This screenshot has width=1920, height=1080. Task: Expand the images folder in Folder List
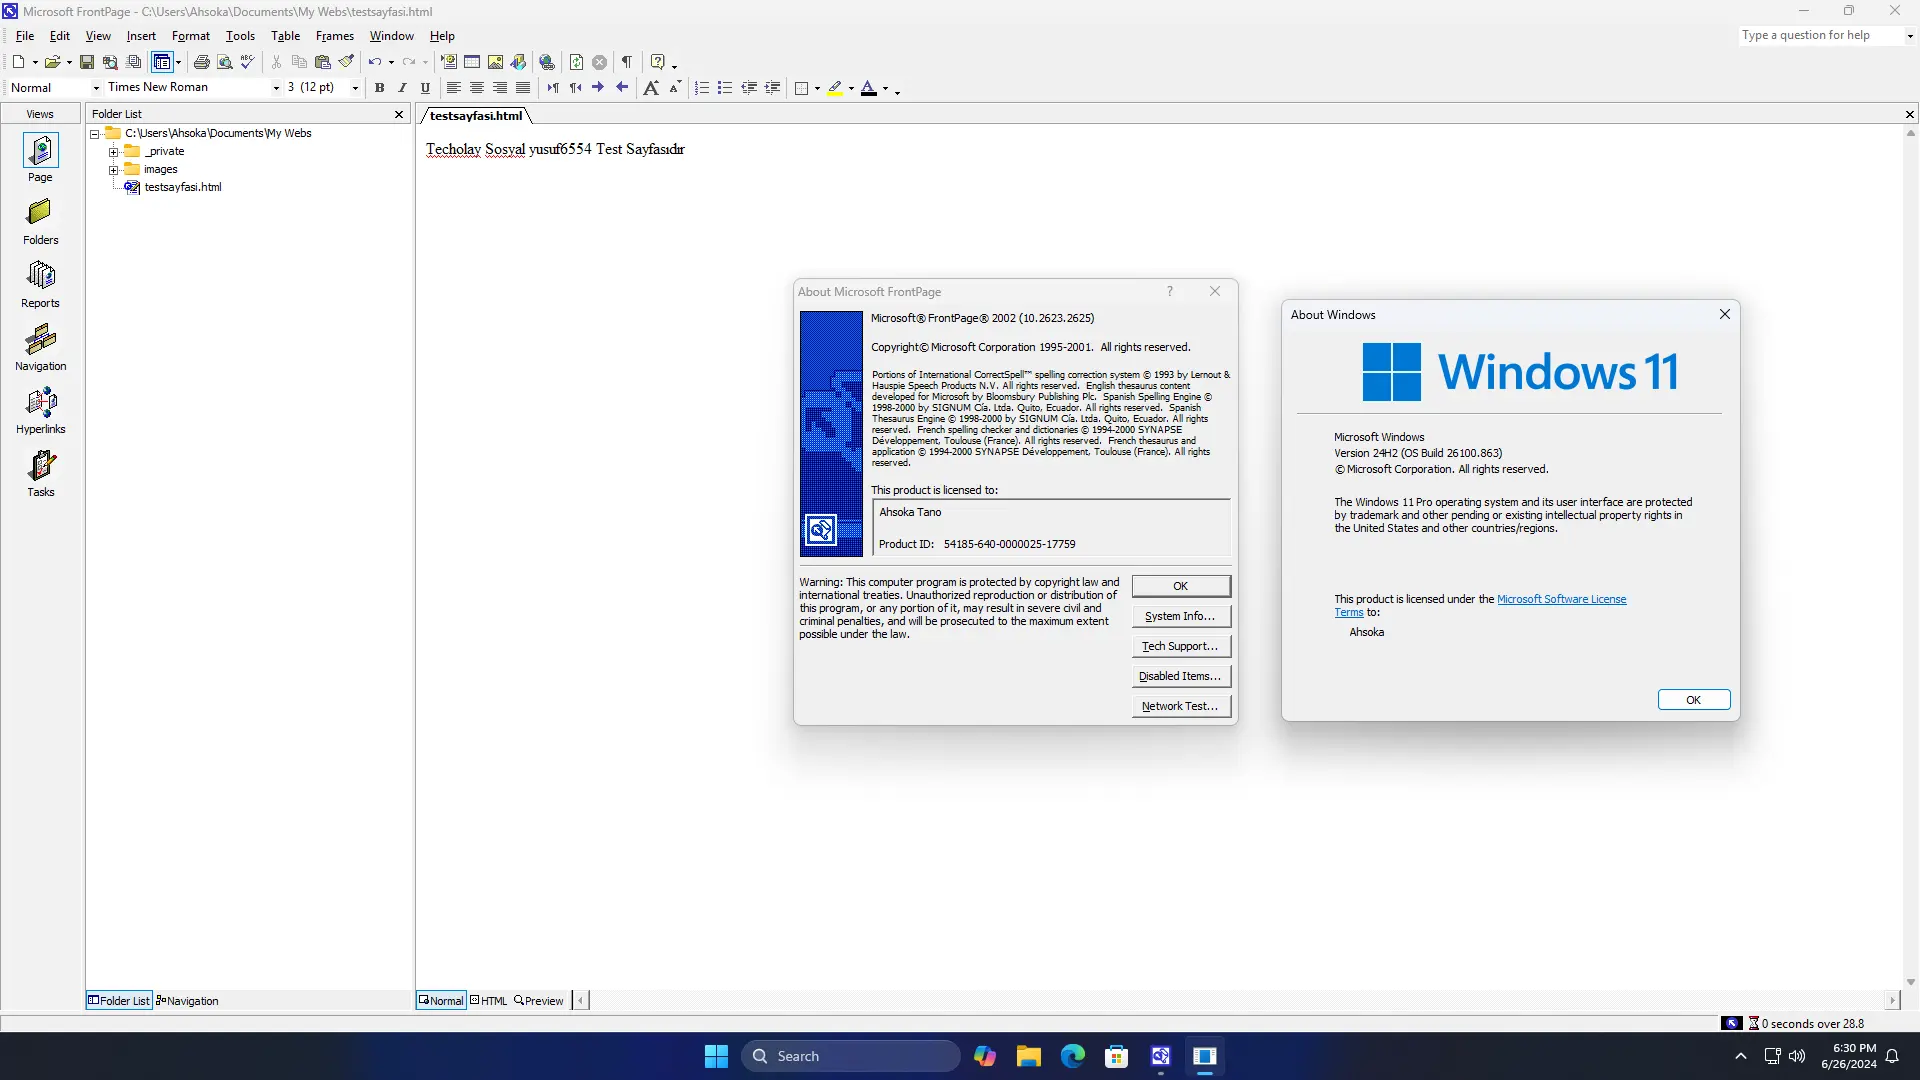pos(114,170)
